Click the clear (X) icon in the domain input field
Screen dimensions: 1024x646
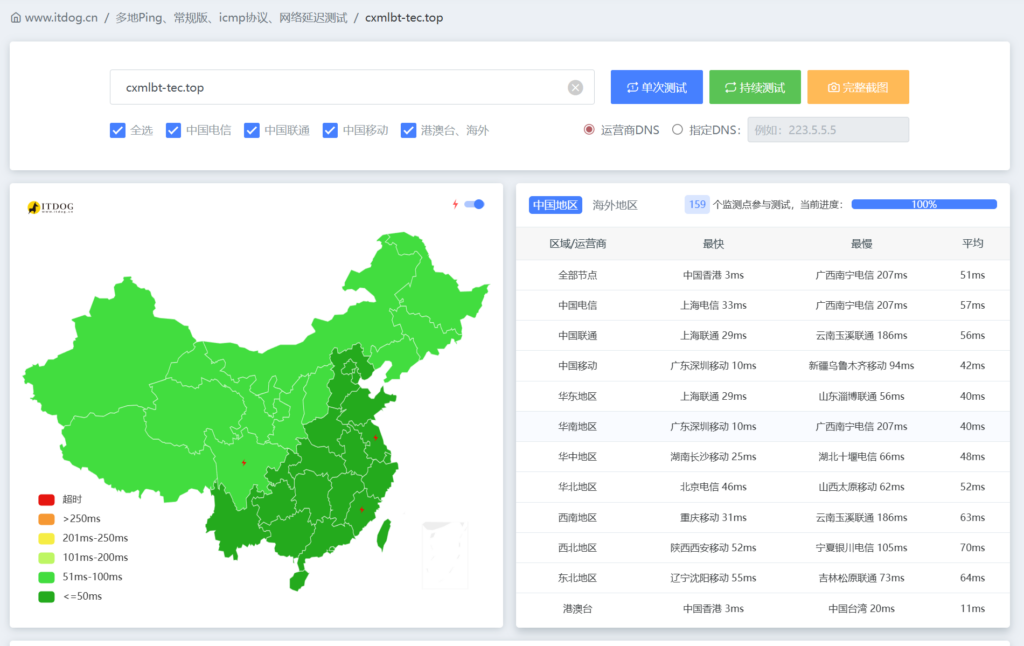pos(575,87)
